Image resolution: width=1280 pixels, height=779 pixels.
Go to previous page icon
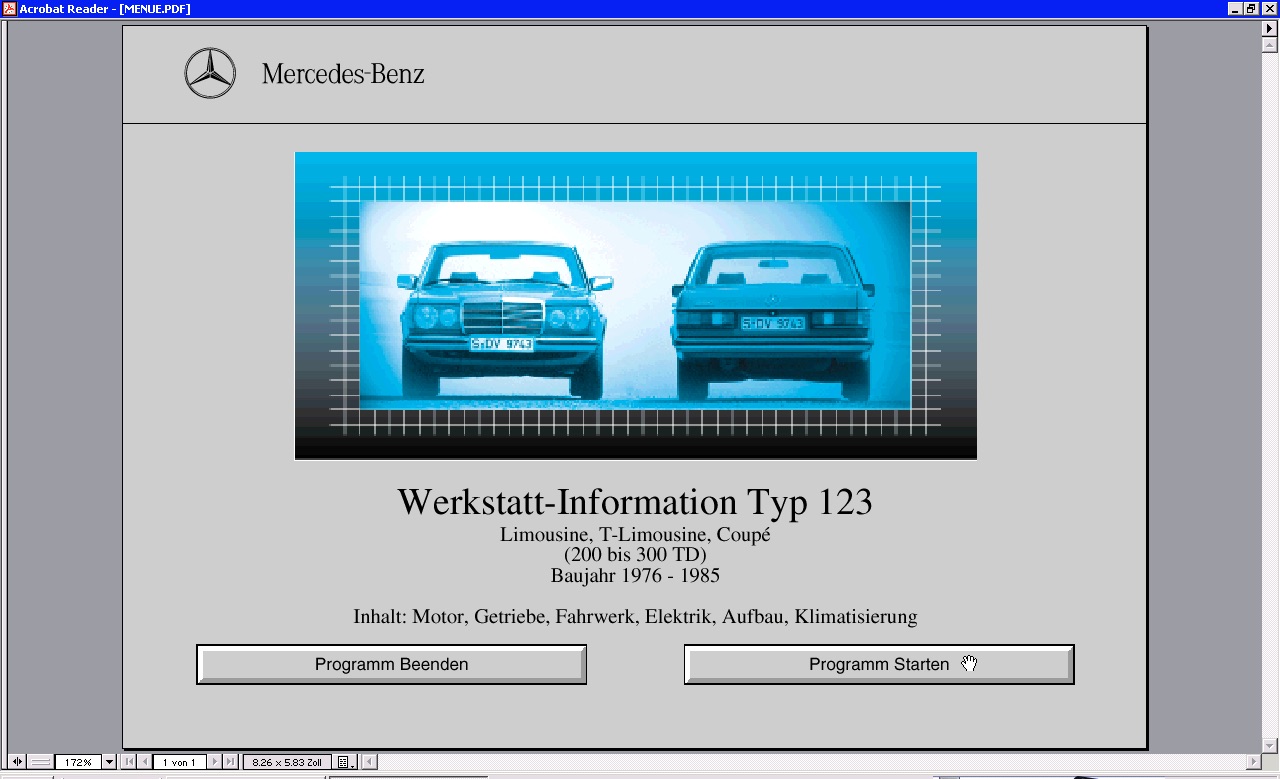(x=145, y=762)
